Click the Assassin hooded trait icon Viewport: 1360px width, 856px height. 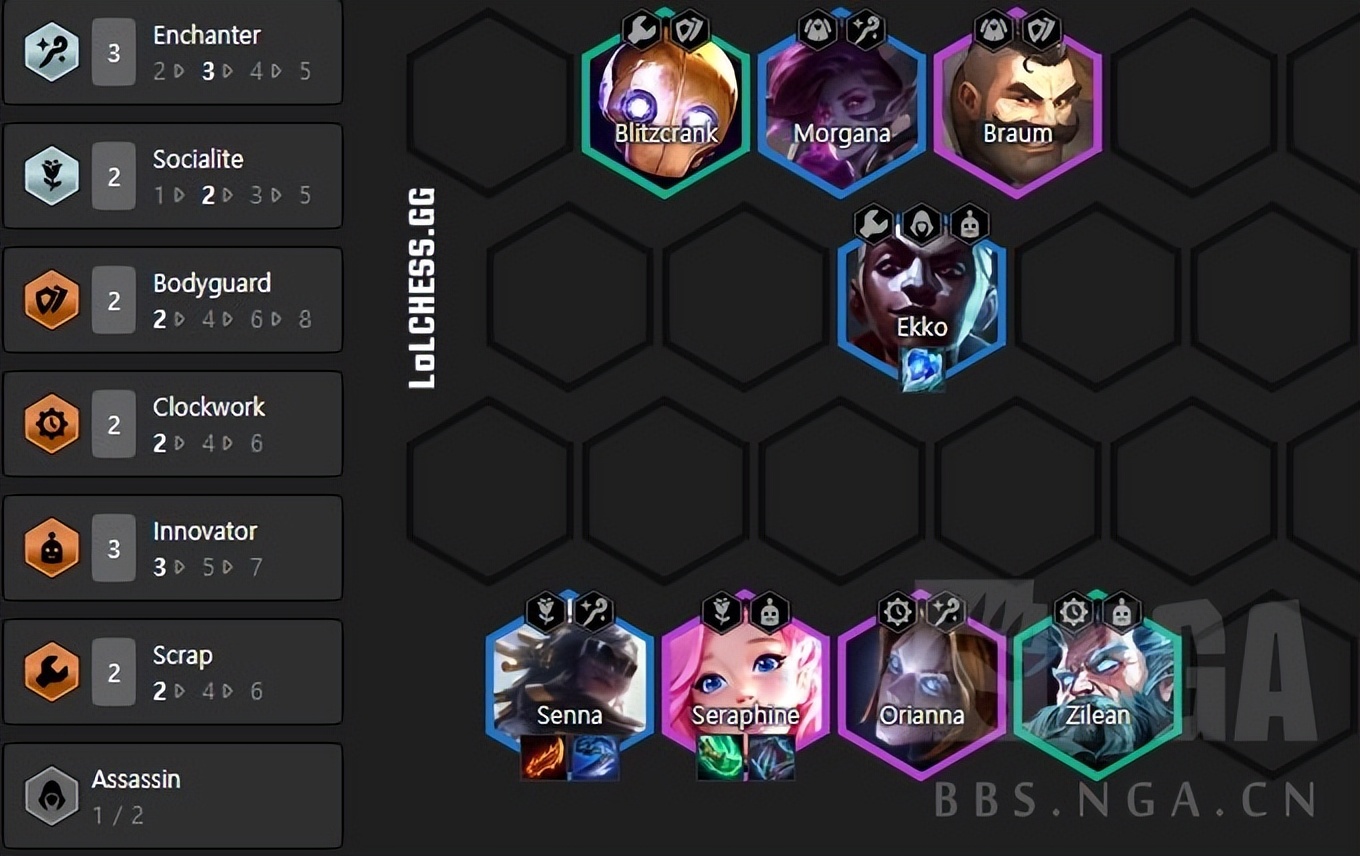51,796
